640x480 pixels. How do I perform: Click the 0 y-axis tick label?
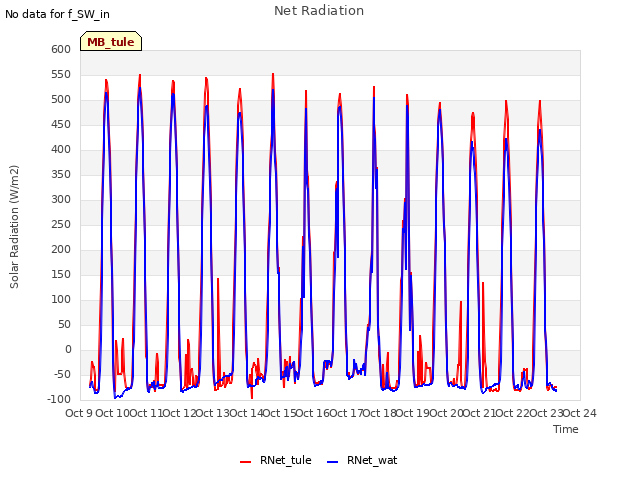[68, 349]
